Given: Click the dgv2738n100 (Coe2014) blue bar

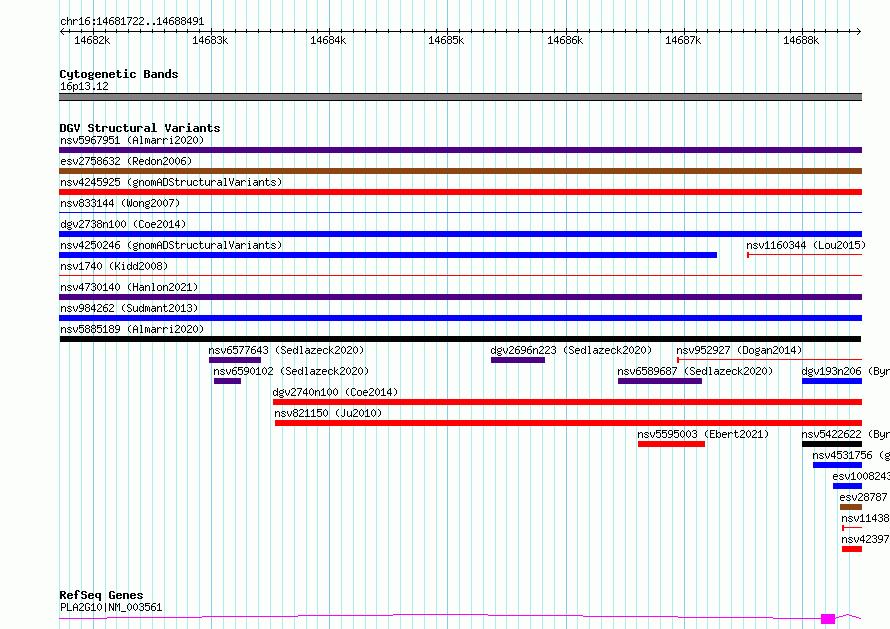Looking at the screenshot, I should point(460,234).
